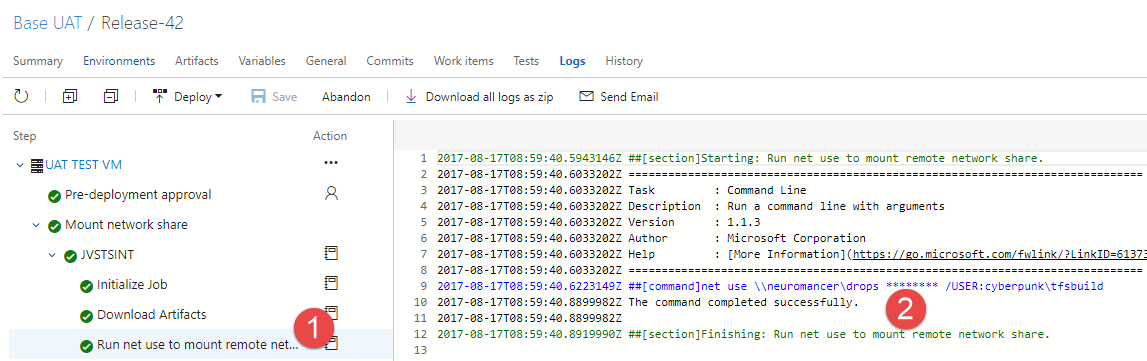The height and width of the screenshot is (361, 1147).
Task: Click the Collapse all steps icon
Action: pyautogui.click(x=111, y=96)
